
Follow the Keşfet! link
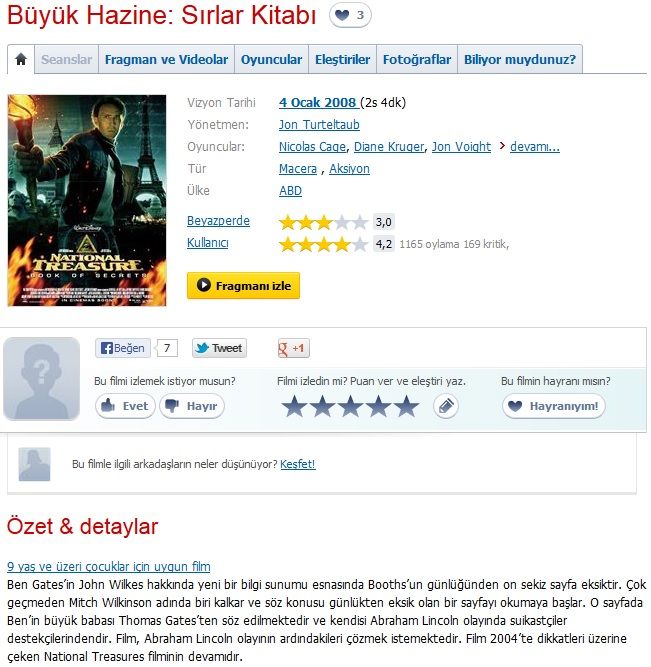click(298, 464)
